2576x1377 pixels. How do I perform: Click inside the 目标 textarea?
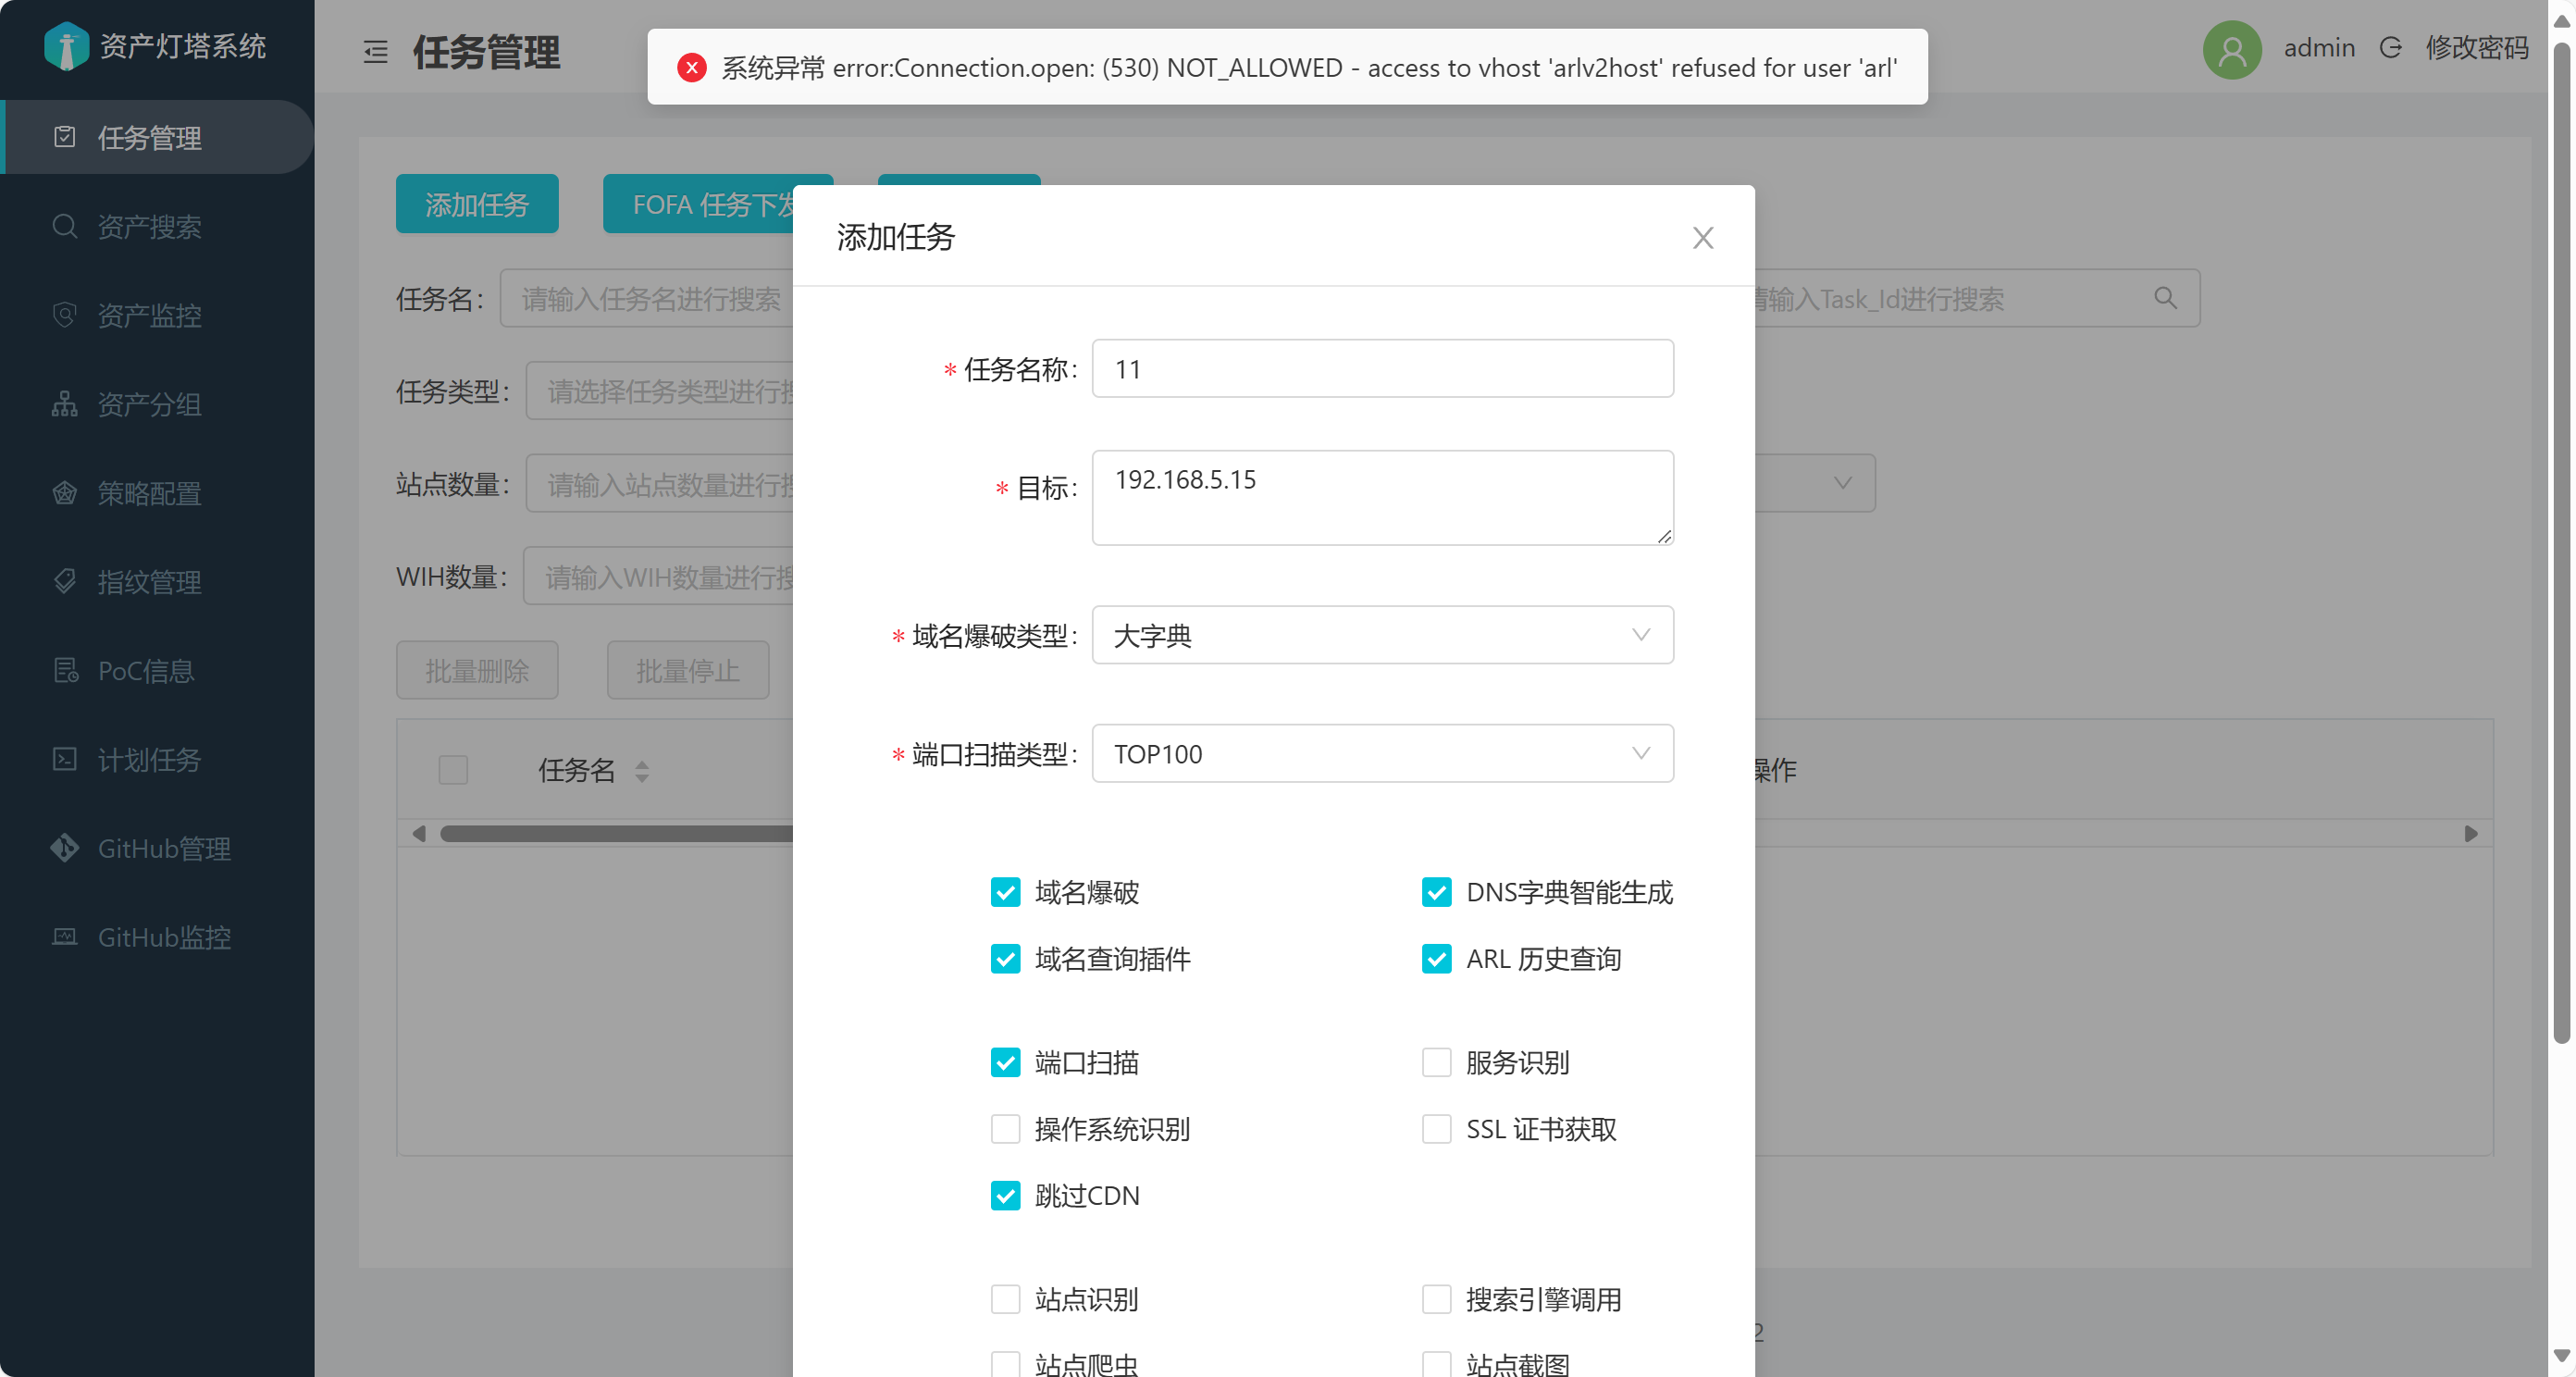[x=1382, y=497]
